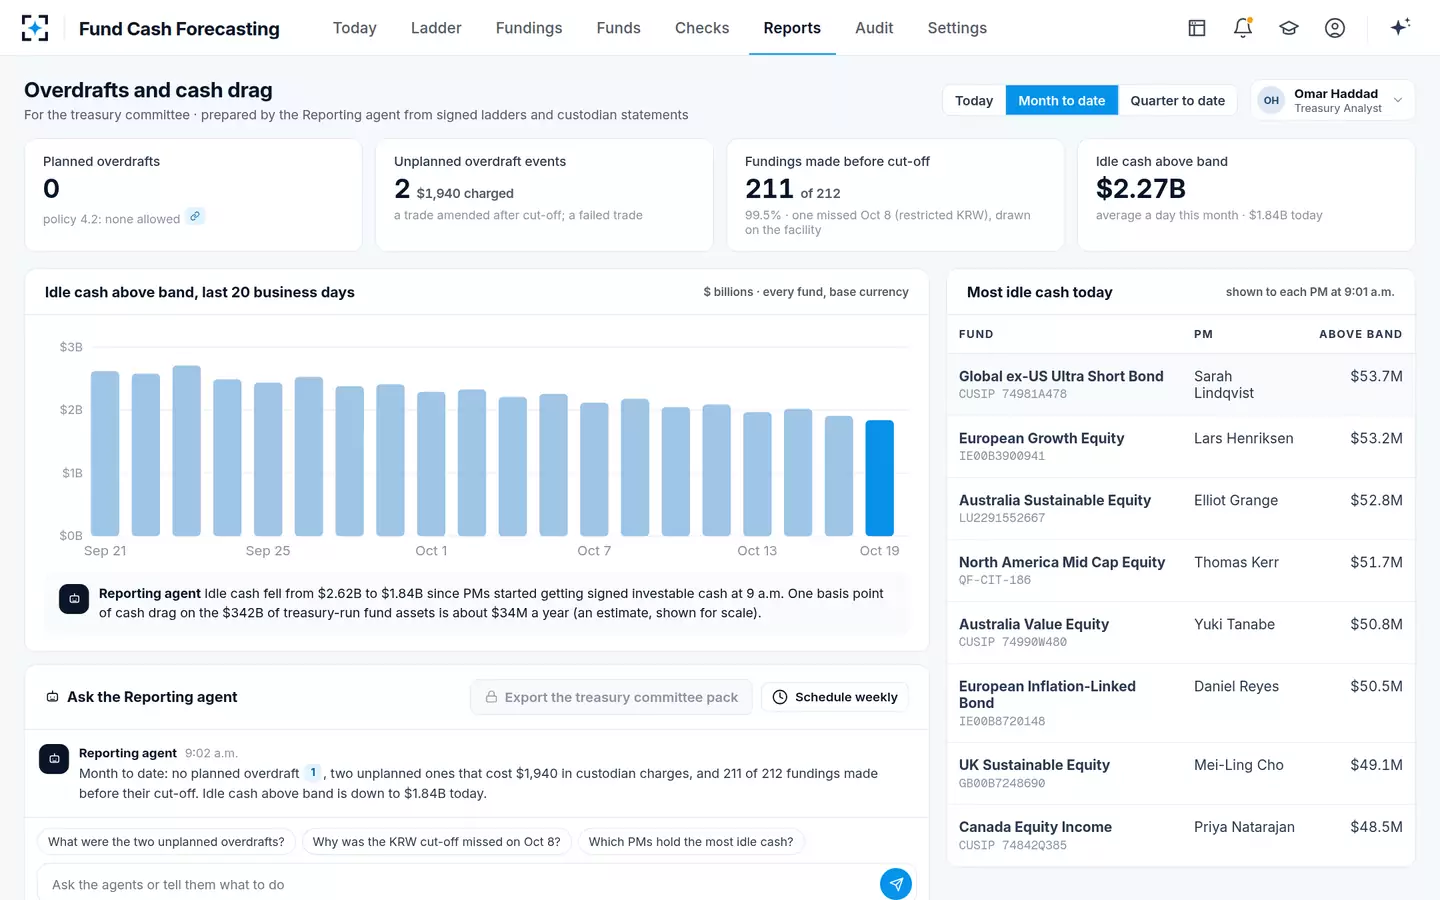Select the Global ex-US Ultra Short Bond row

pyautogui.click(x=1181, y=385)
